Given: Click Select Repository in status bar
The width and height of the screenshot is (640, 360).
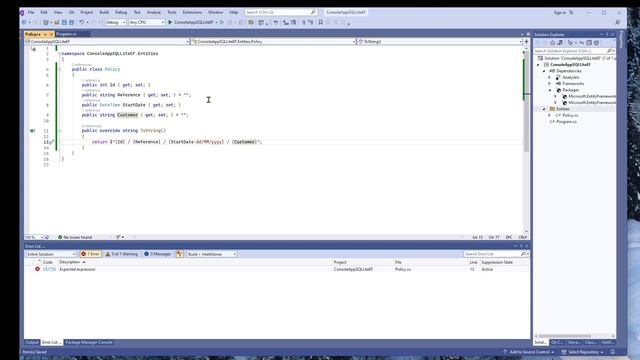Looking at the screenshot, I should [582, 352].
